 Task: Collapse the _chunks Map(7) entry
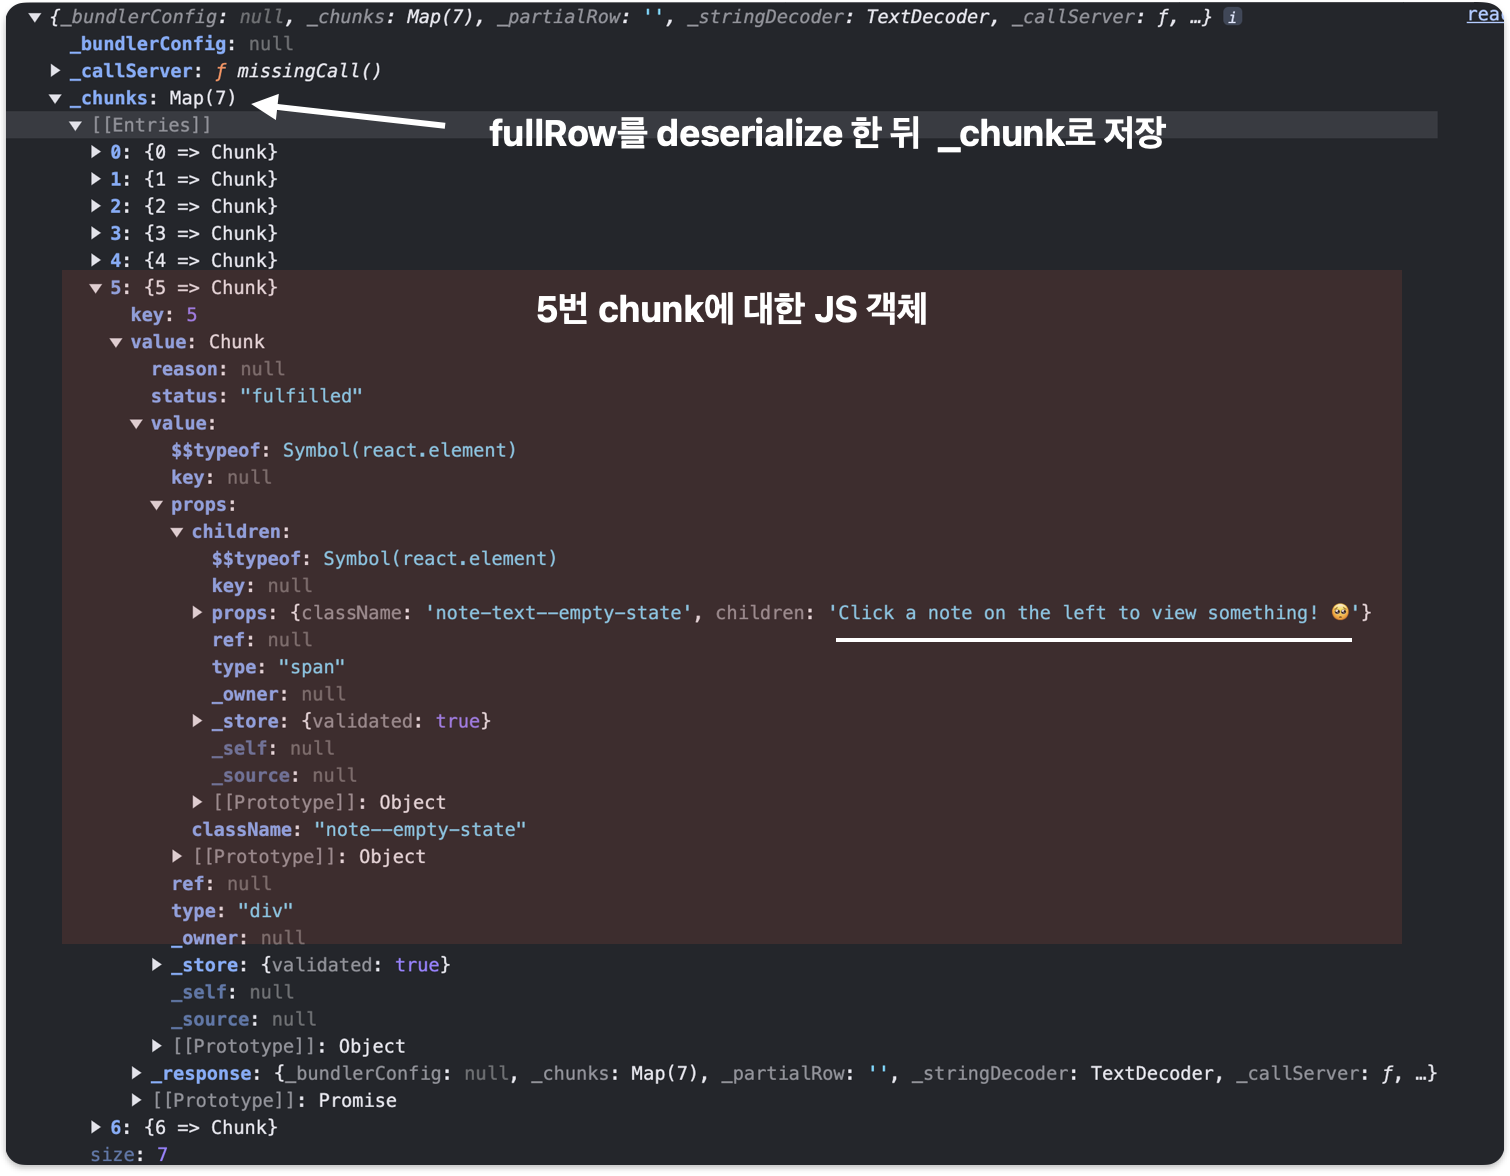pyautogui.click(x=55, y=97)
